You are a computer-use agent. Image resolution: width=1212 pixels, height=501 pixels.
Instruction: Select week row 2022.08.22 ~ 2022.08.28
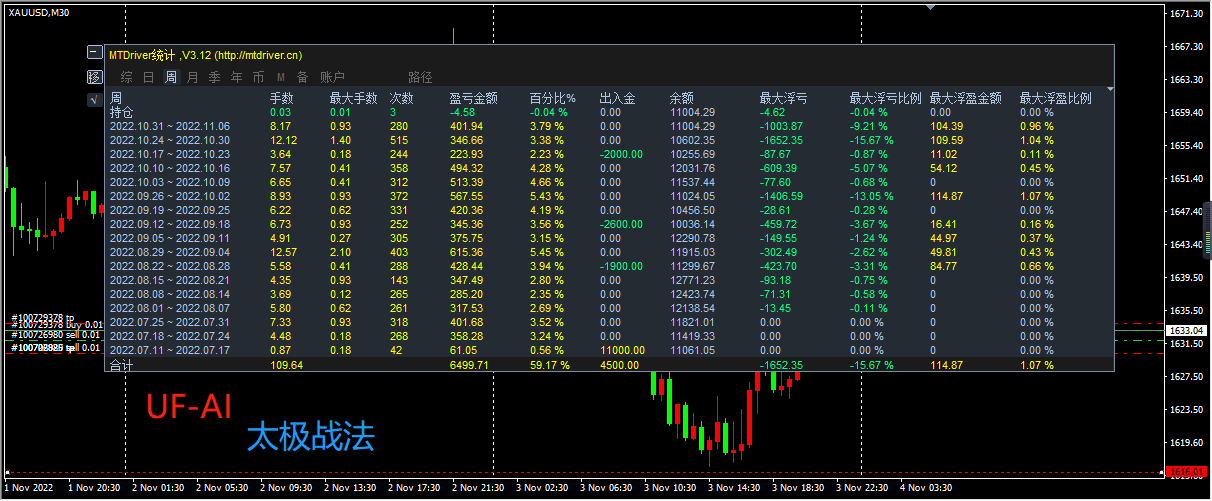tap(170, 267)
